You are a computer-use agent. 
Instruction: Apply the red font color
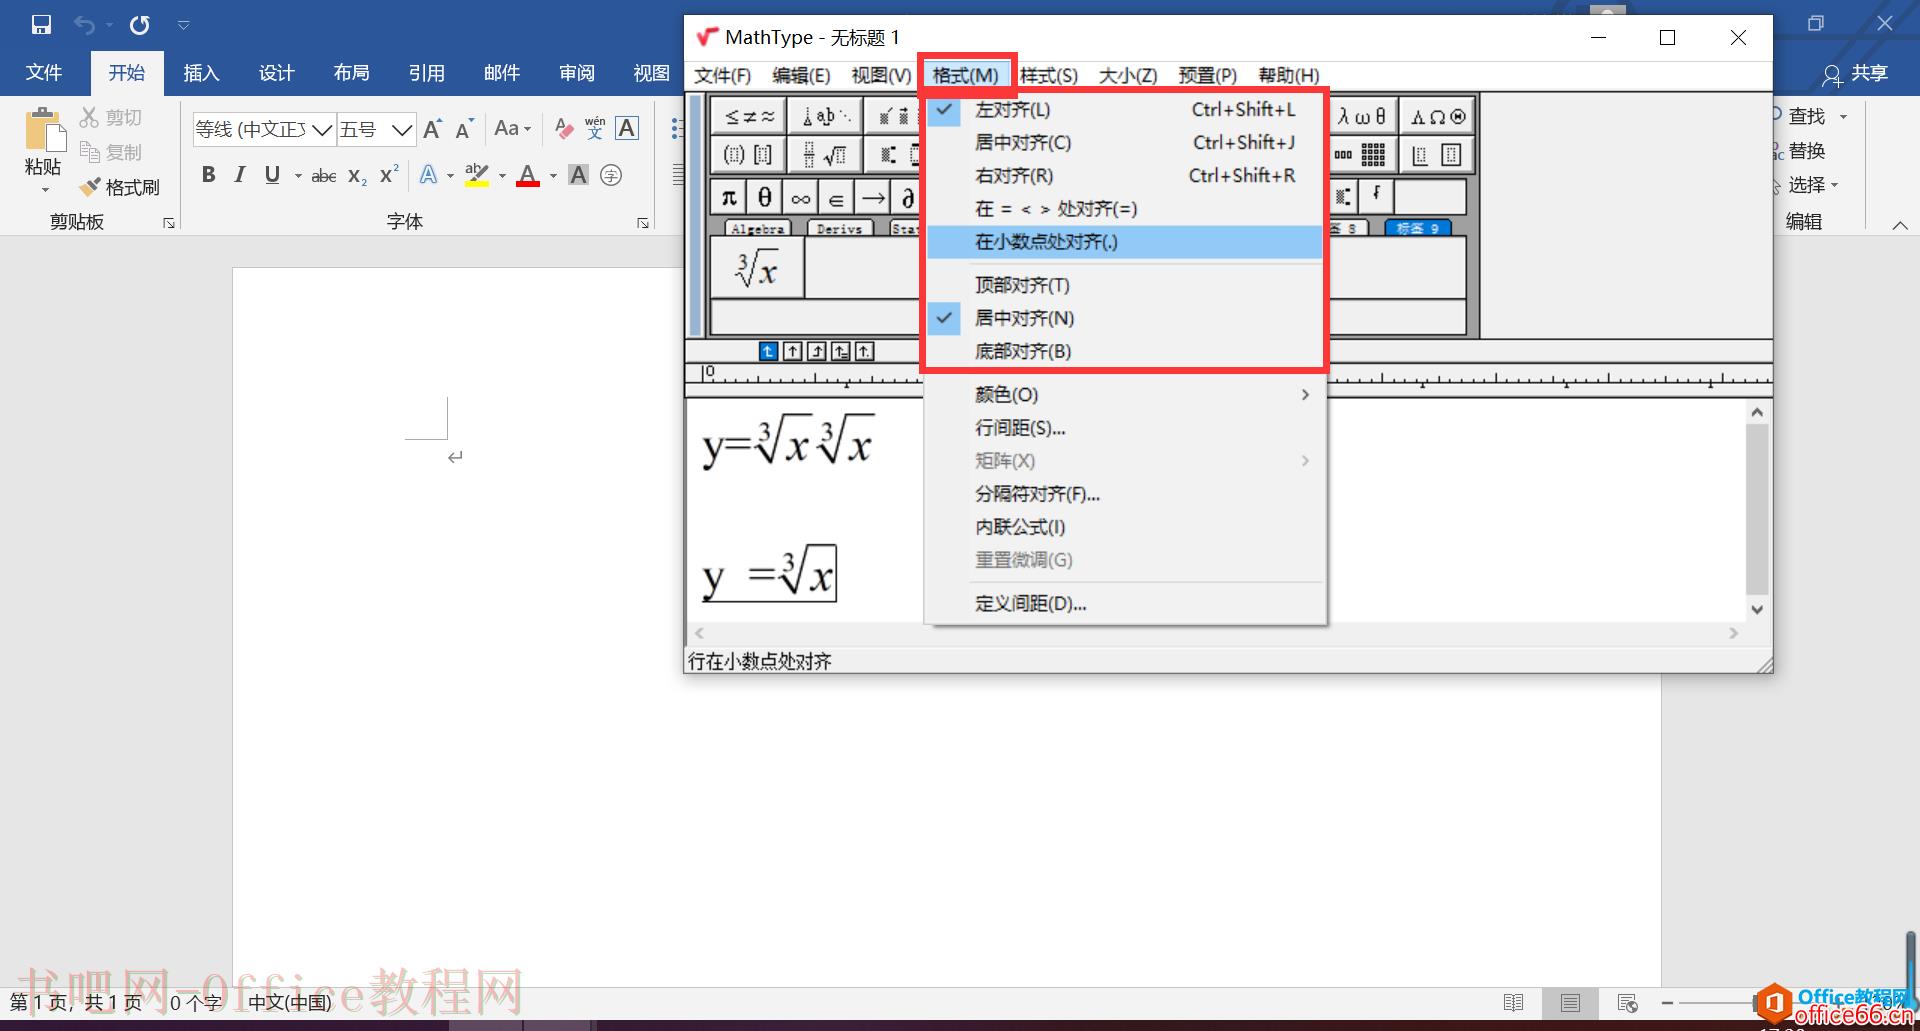(528, 175)
